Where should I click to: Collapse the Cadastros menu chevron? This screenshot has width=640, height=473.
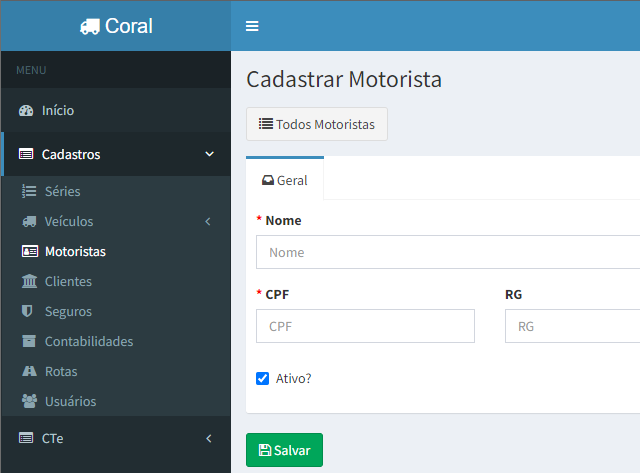click(209, 155)
